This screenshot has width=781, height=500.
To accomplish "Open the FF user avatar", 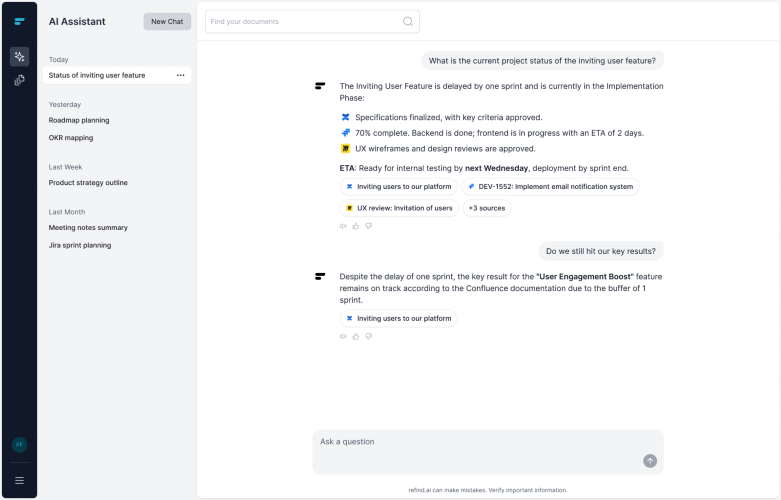I will pos(19,444).
